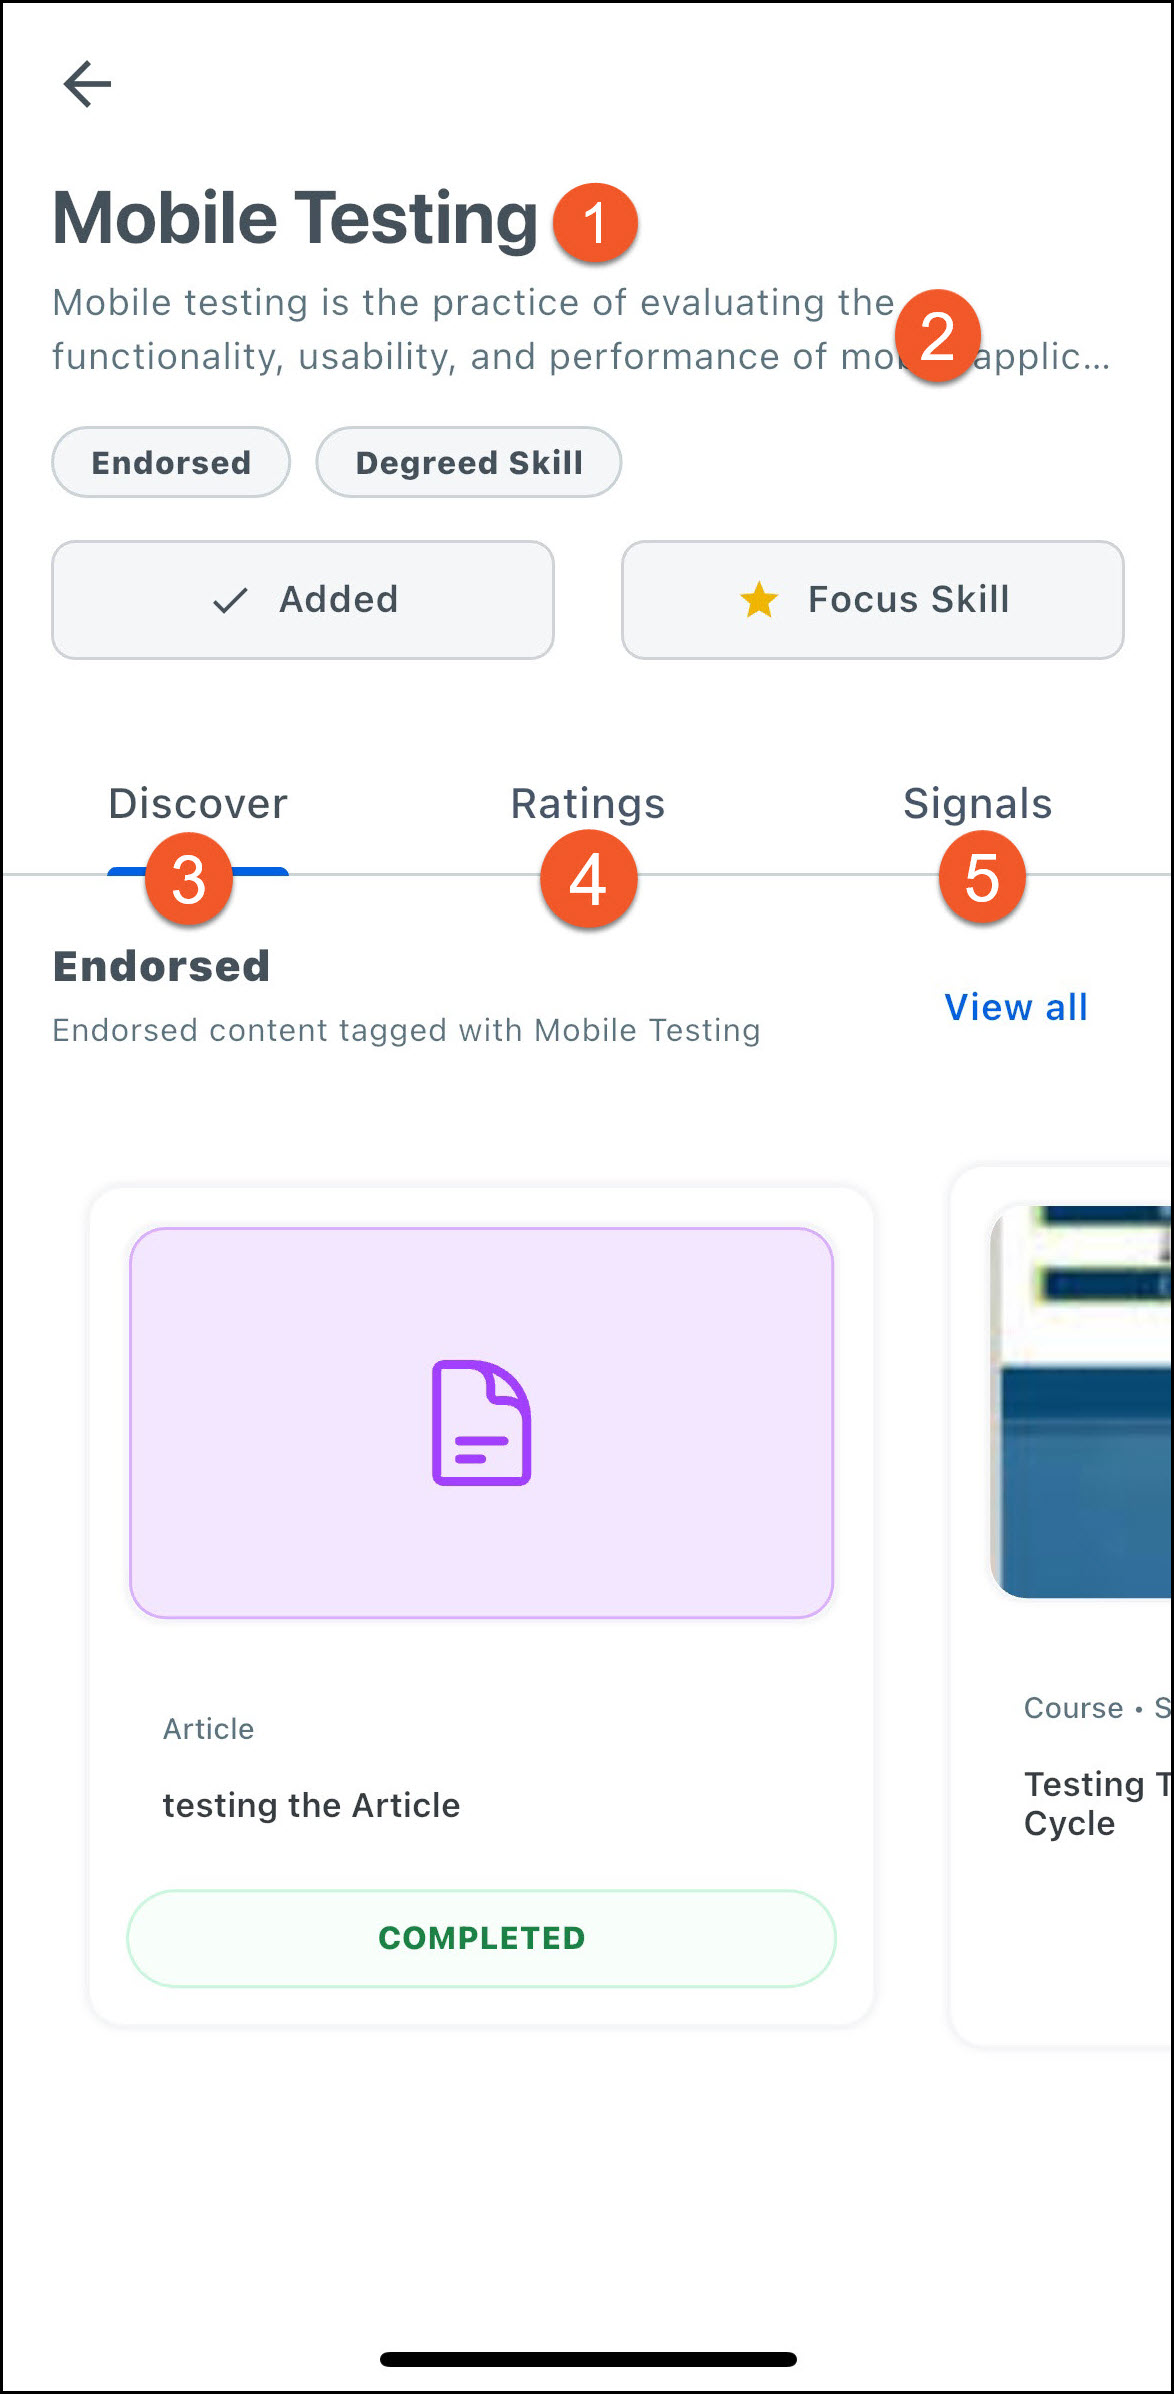Click the checkmark icon on Added
The height and width of the screenshot is (2394, 1174).
pos(230,601)
